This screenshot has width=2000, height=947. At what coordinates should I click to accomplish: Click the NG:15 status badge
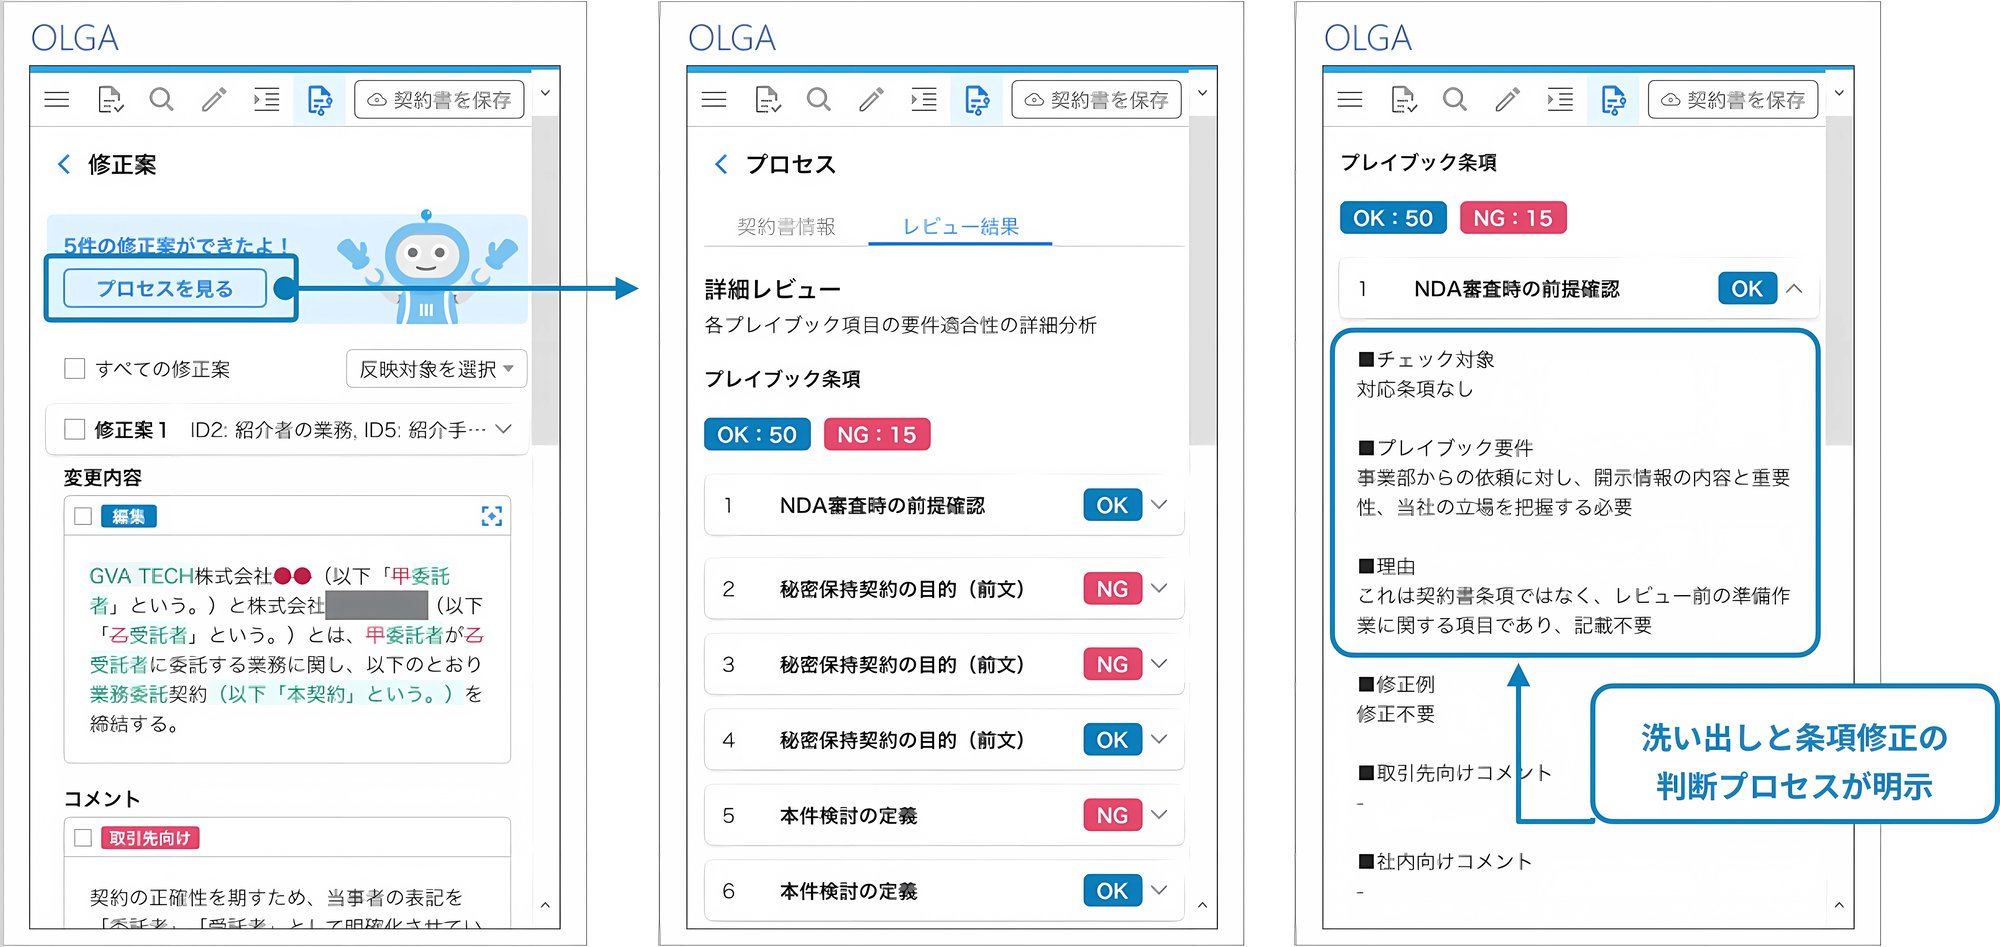pyautogui.click(x=877, y=434)
